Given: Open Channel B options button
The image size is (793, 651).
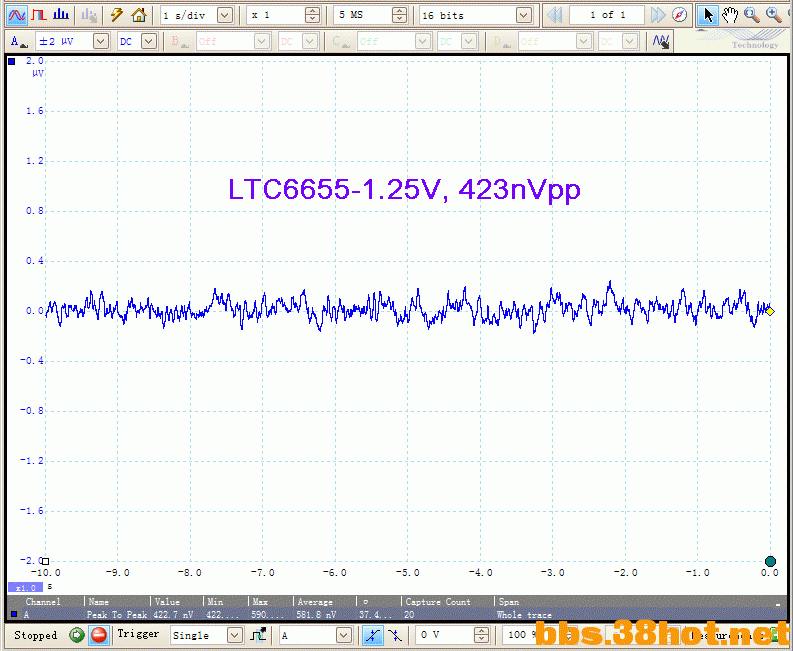Looking at the screenshot, I should (178, 41).
